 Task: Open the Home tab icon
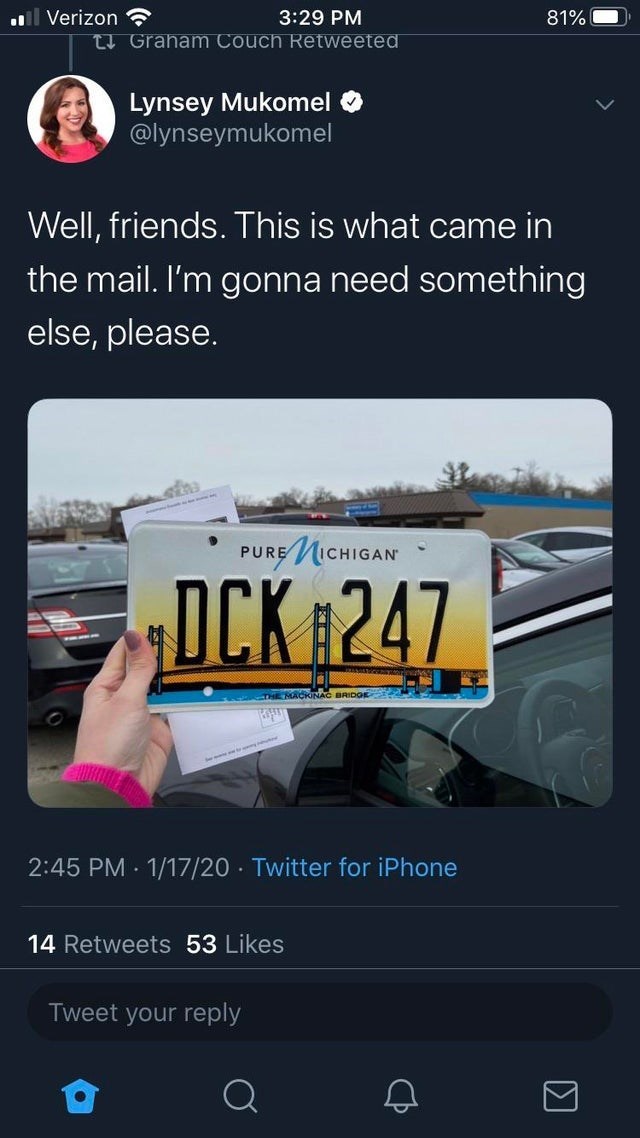point(80,1096)
